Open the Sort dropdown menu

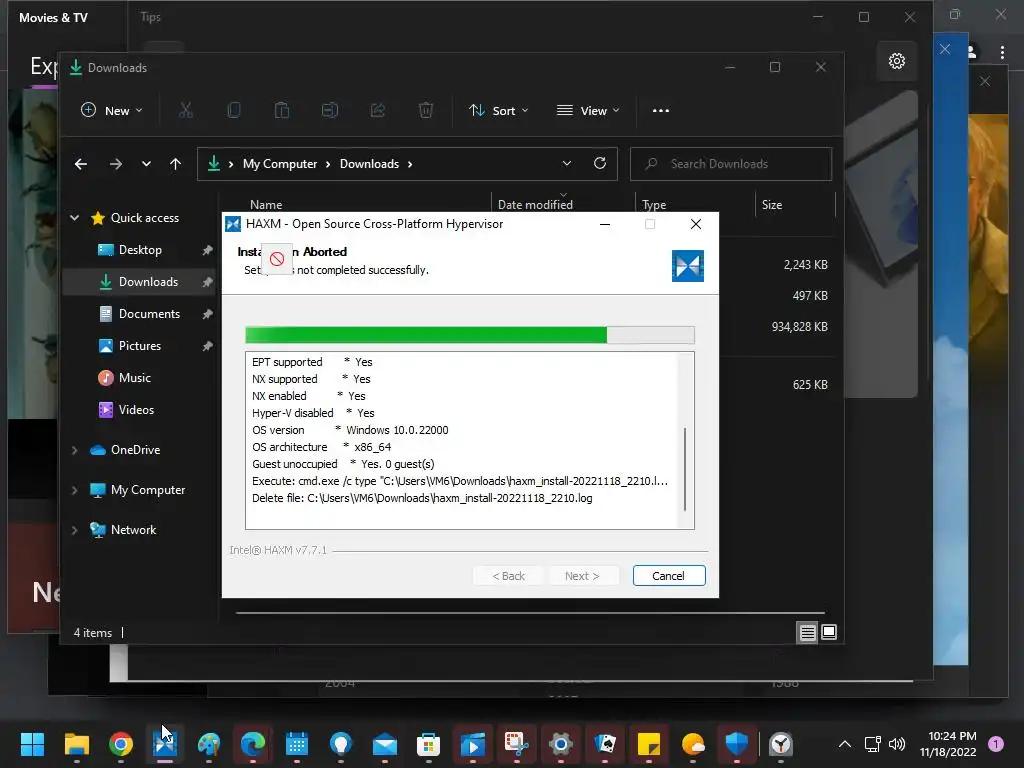point(498,110)
